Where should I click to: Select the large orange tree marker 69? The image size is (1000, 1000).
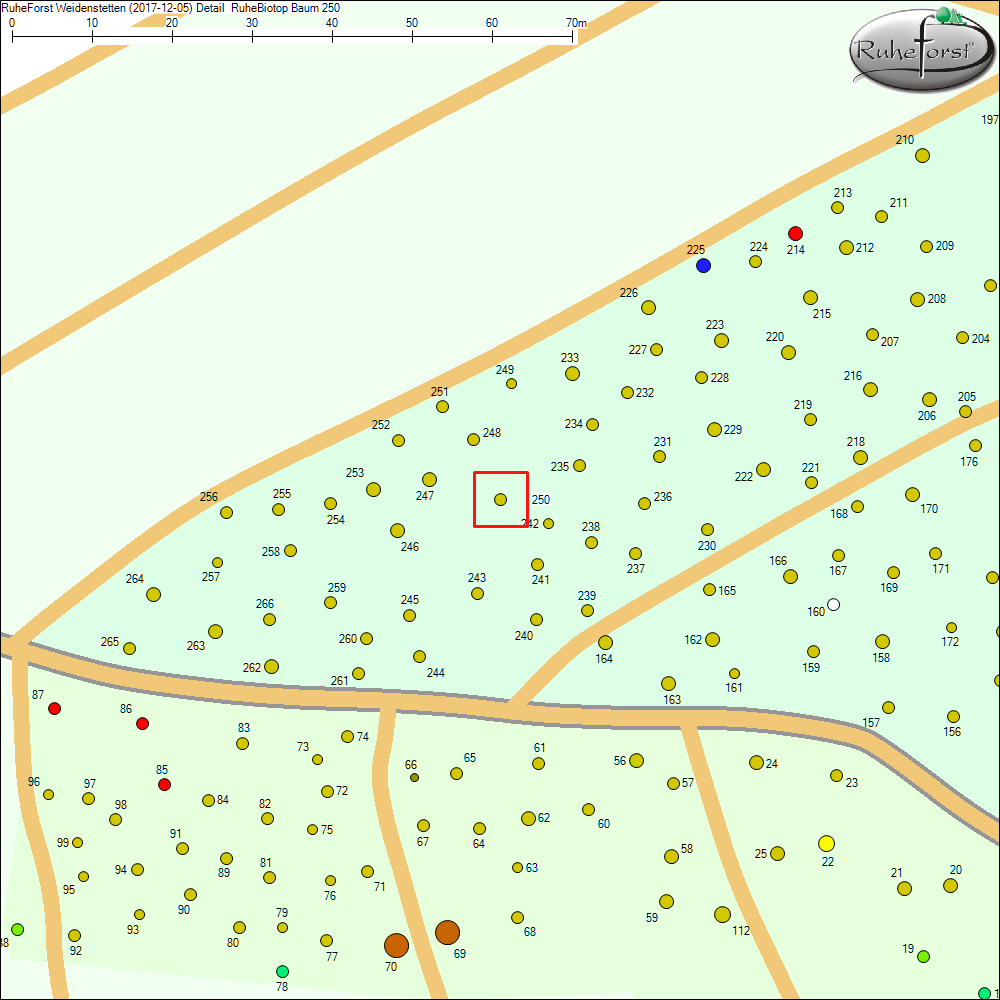447,932
